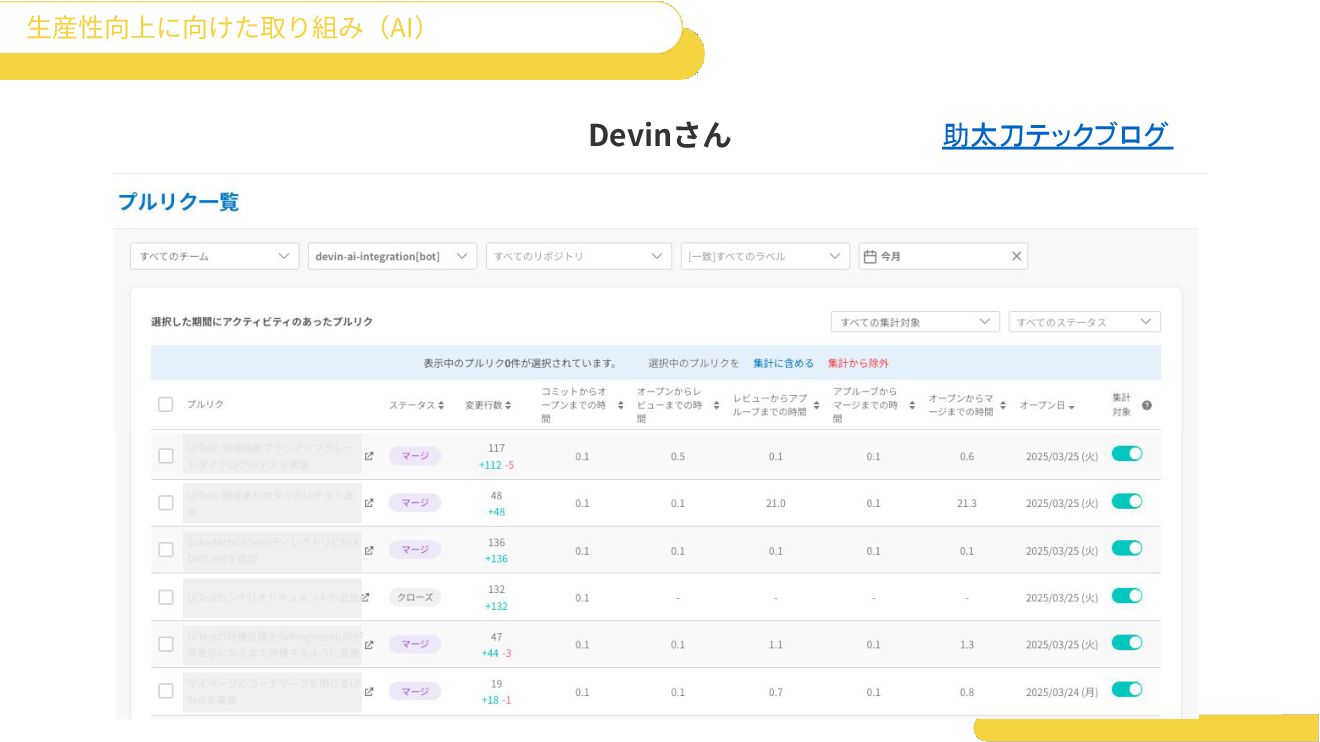Click the +18 -1 line change text
1320x742 pixels.
[496, 700]
